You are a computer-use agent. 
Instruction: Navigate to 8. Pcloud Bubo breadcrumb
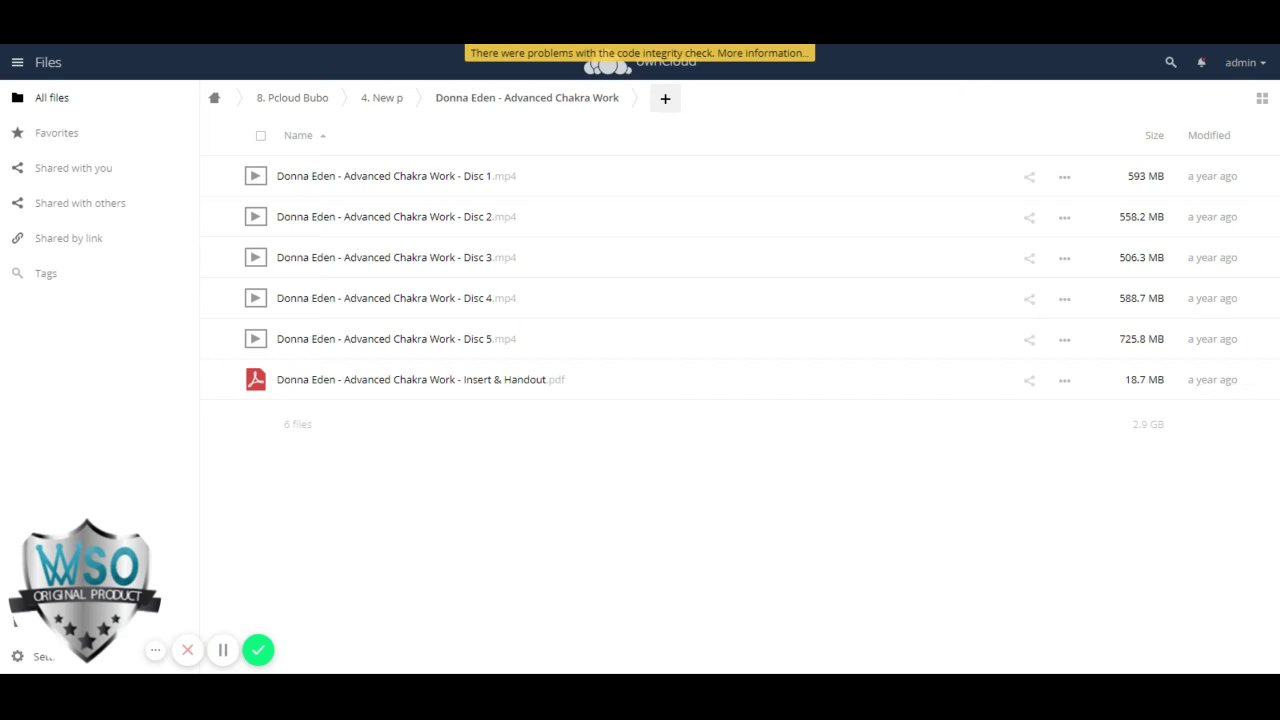[292, 98]
